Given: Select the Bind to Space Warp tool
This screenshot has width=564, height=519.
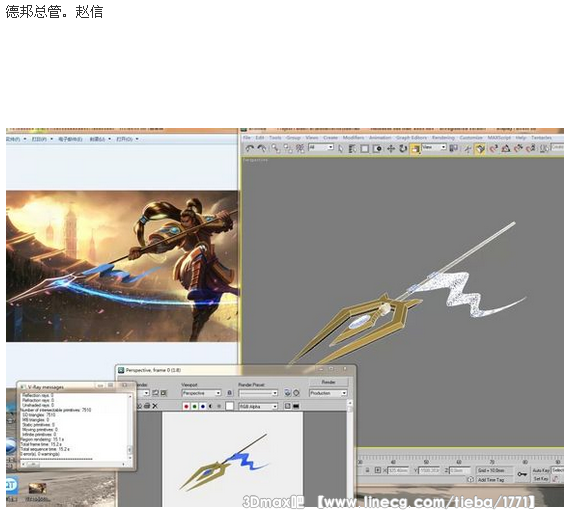Looking at the screenshot, I should click(300, 148).
